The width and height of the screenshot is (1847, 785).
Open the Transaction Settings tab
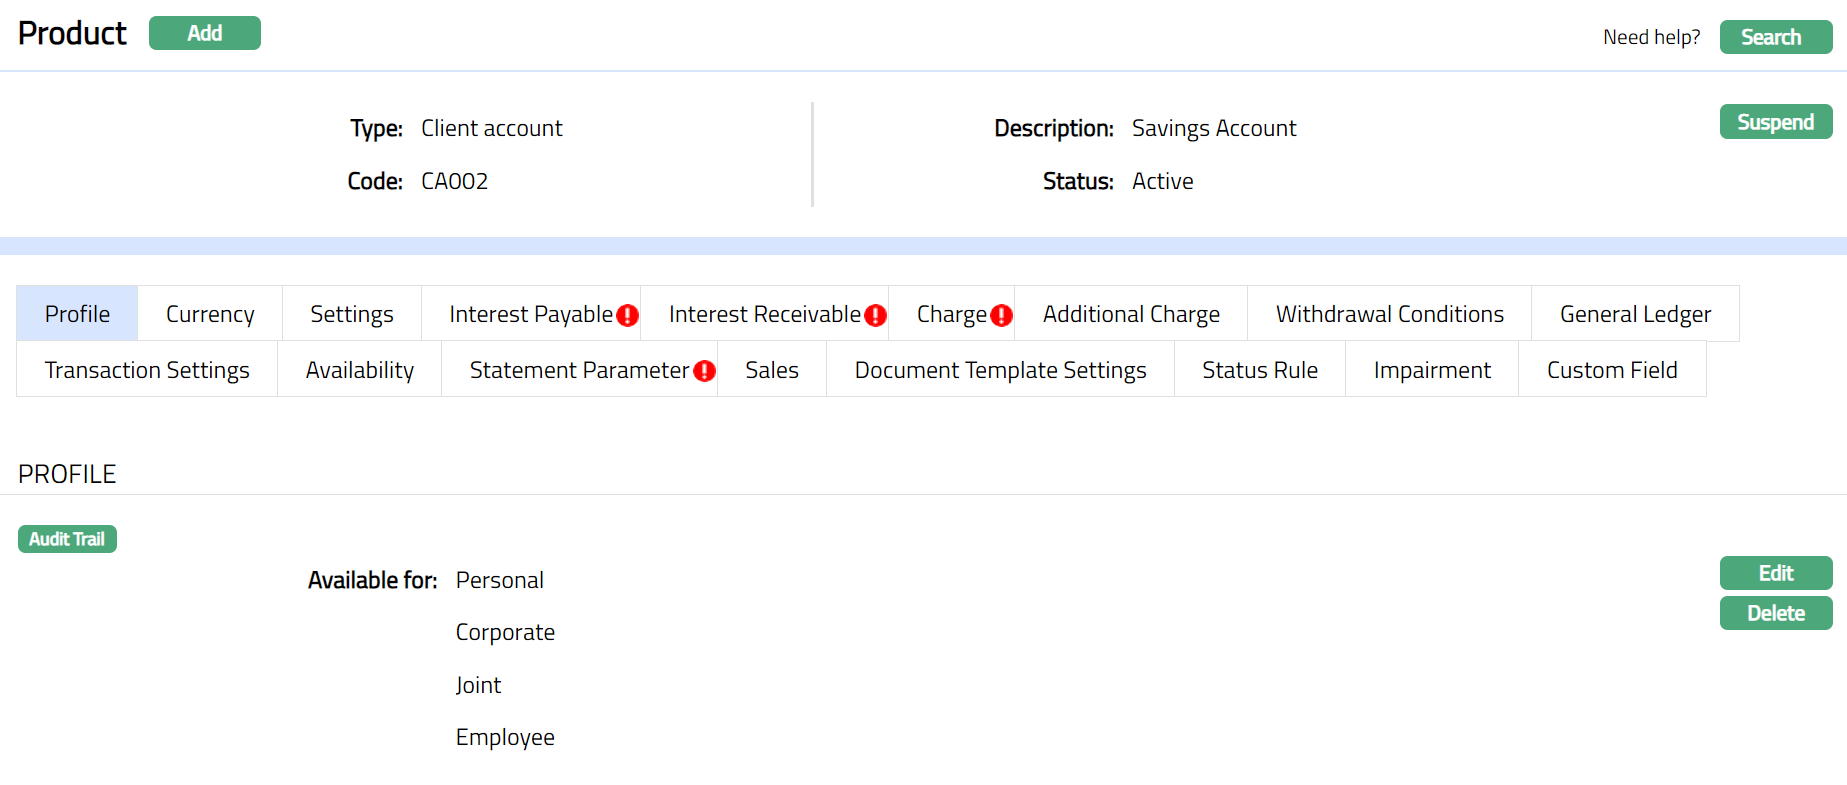147,370
